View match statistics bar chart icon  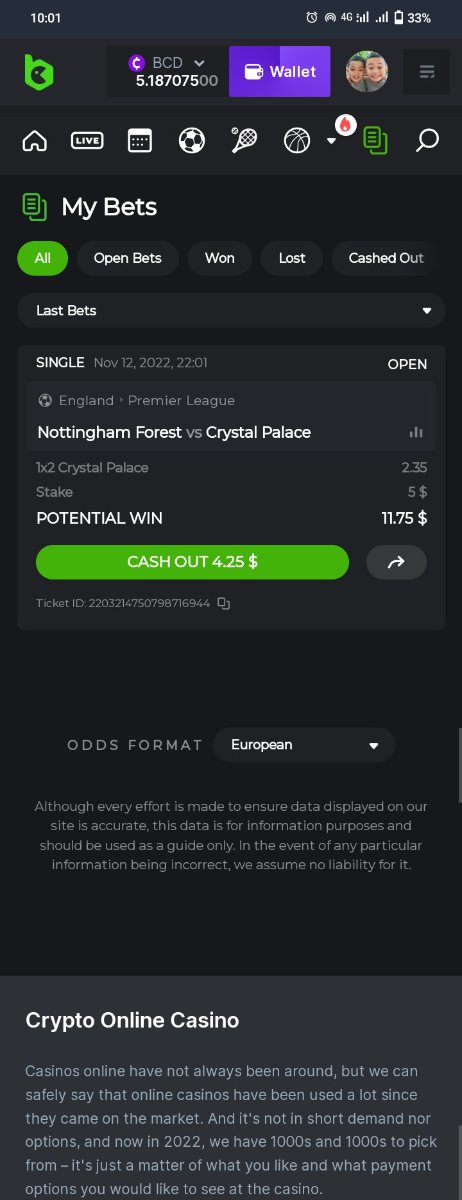tap(416, 432)
